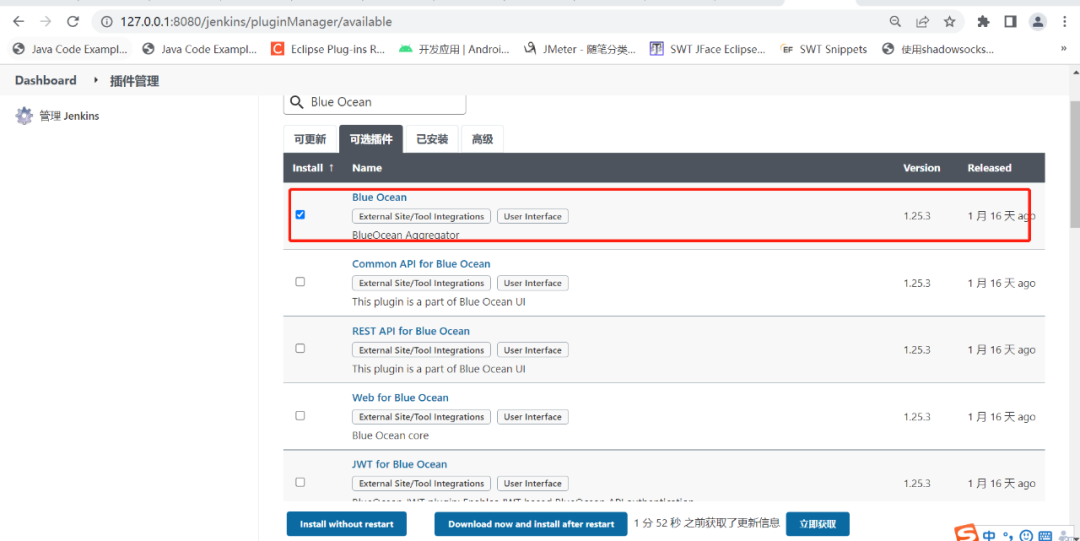1080x541 pixels.
Task: Toggle the browser side panel icon
Action: click(1010, 22)
